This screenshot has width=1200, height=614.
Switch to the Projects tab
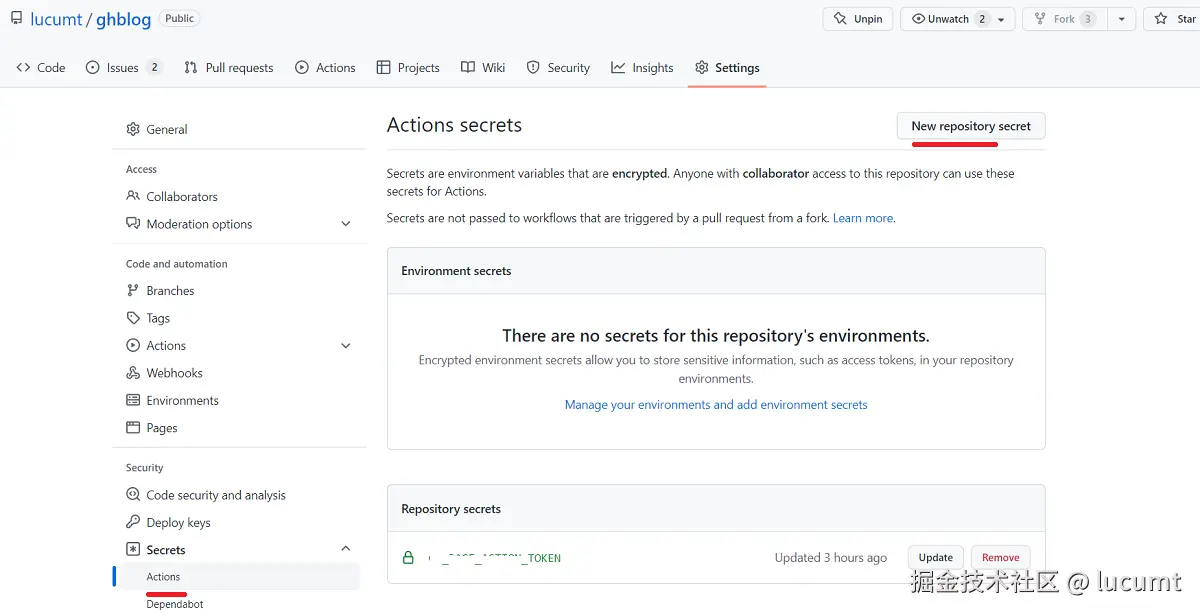tap(408, 68)
